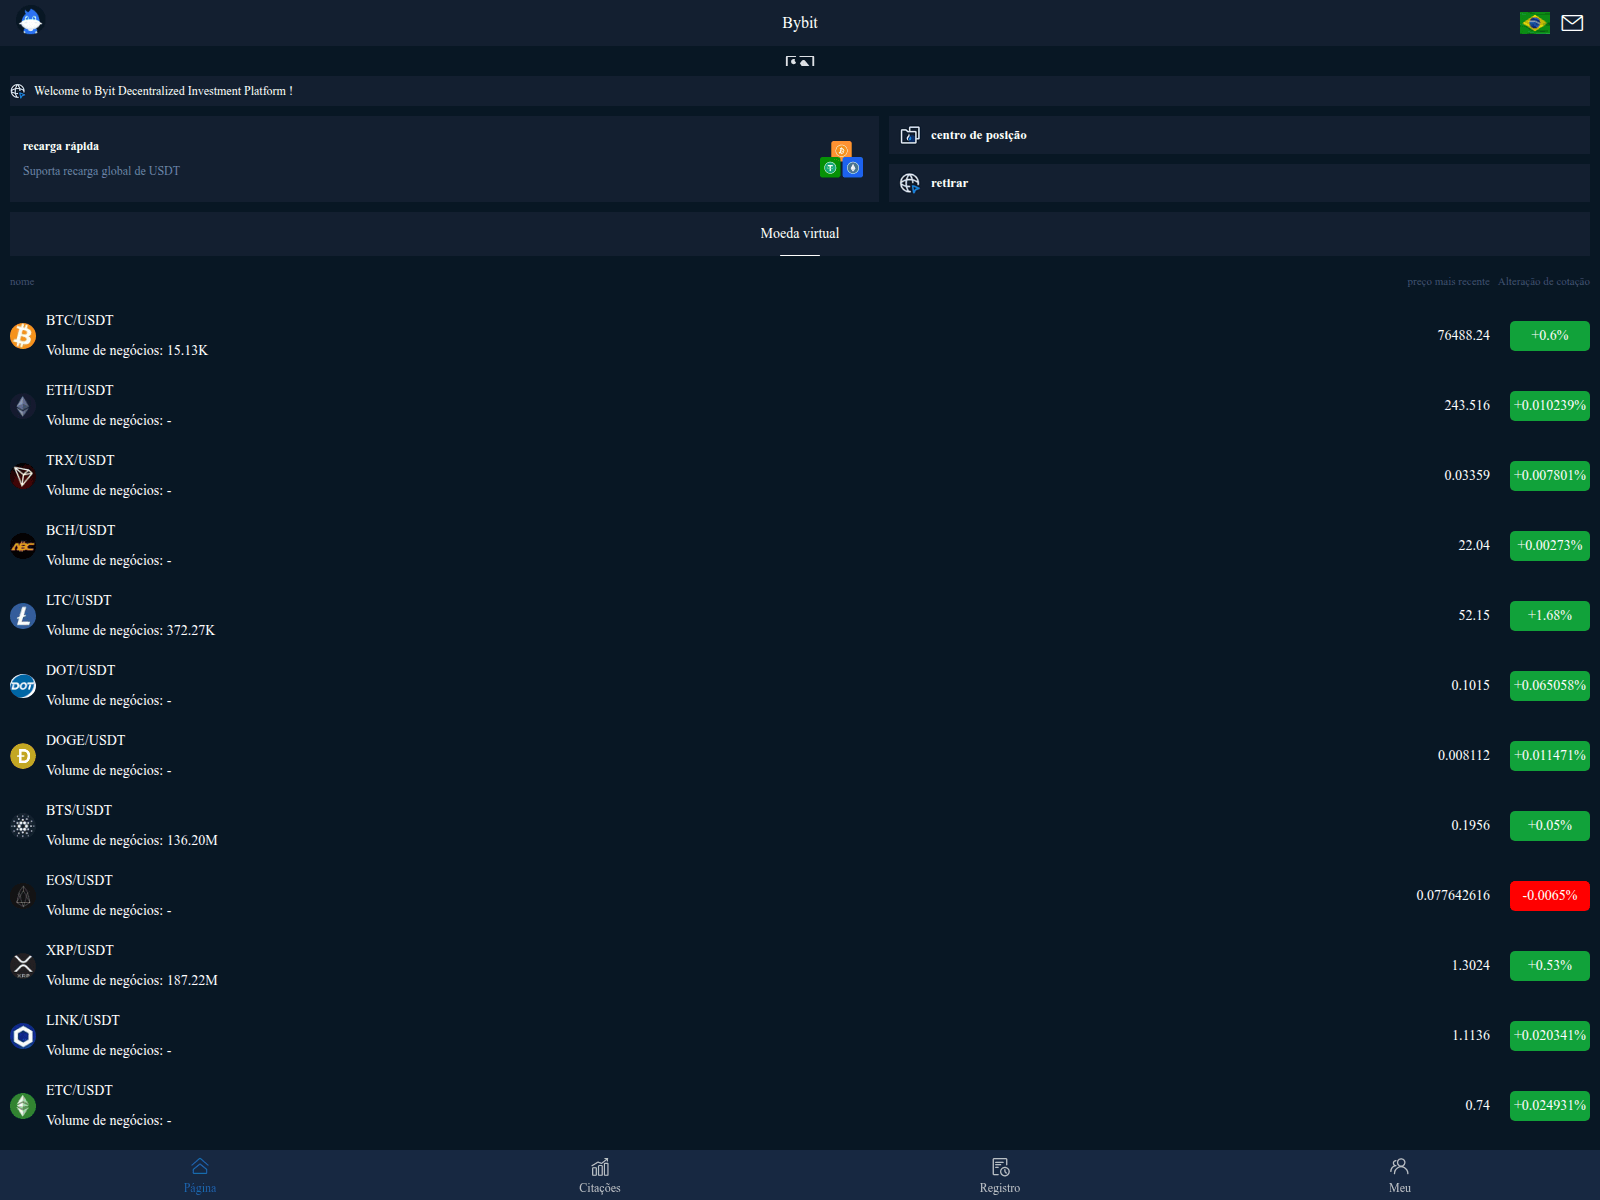Select the EOS/USDT pair name
The width and height of the screenshot is (1600, 1200).
[x=80, y=880]
